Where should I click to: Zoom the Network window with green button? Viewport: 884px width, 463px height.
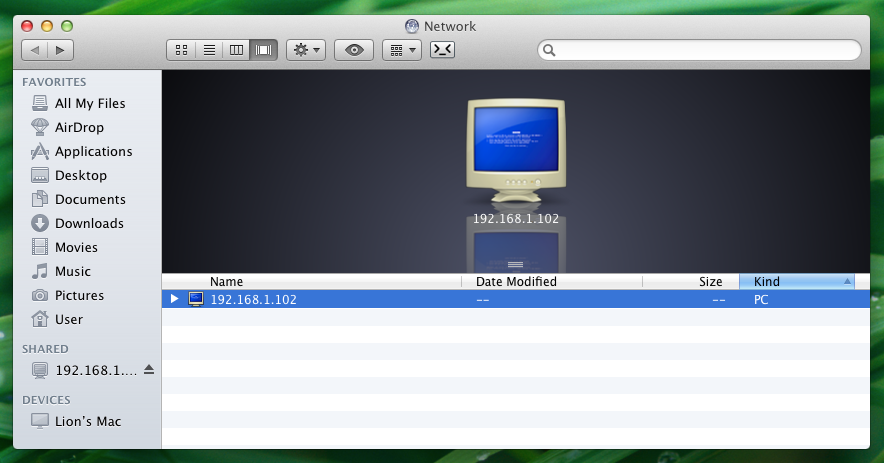pyautogui.click(x=67, y=26)
